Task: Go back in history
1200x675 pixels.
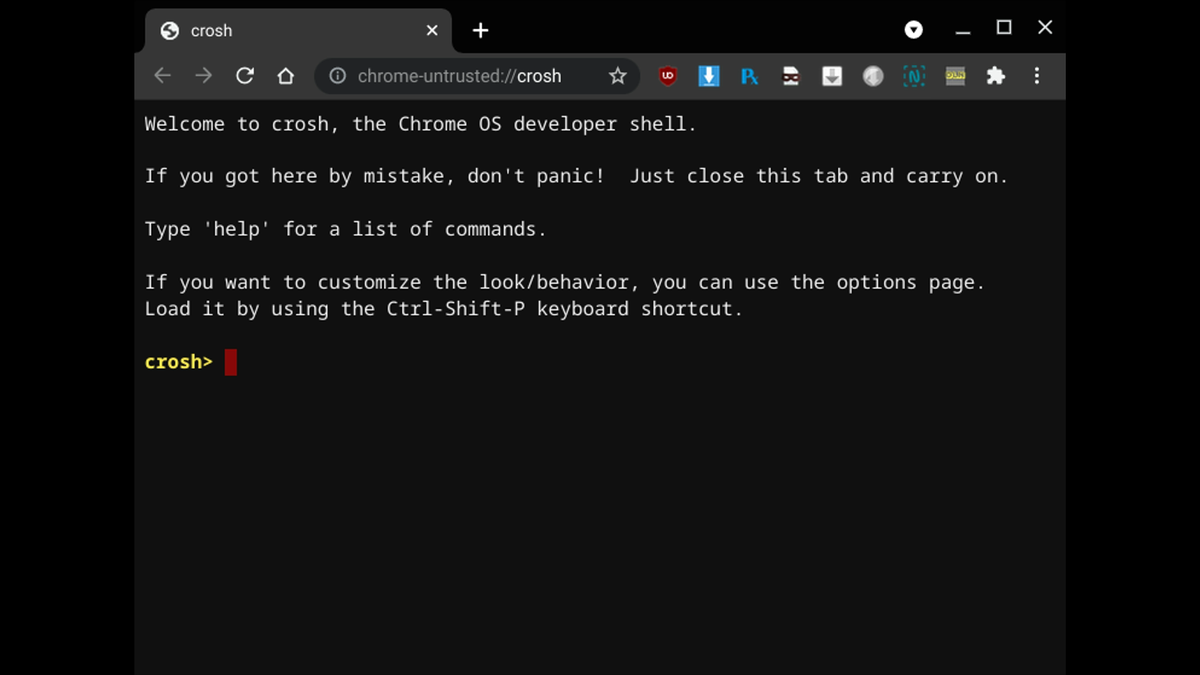Action: pyautogui.click(x=163, y=76)
